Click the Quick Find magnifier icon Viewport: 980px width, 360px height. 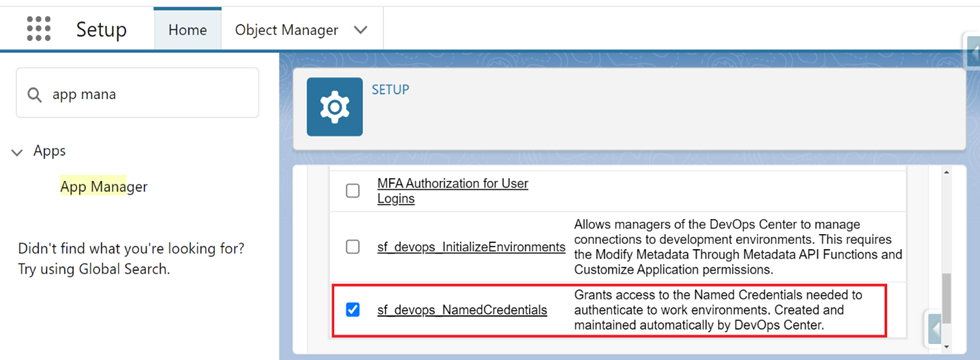(34, 94)
